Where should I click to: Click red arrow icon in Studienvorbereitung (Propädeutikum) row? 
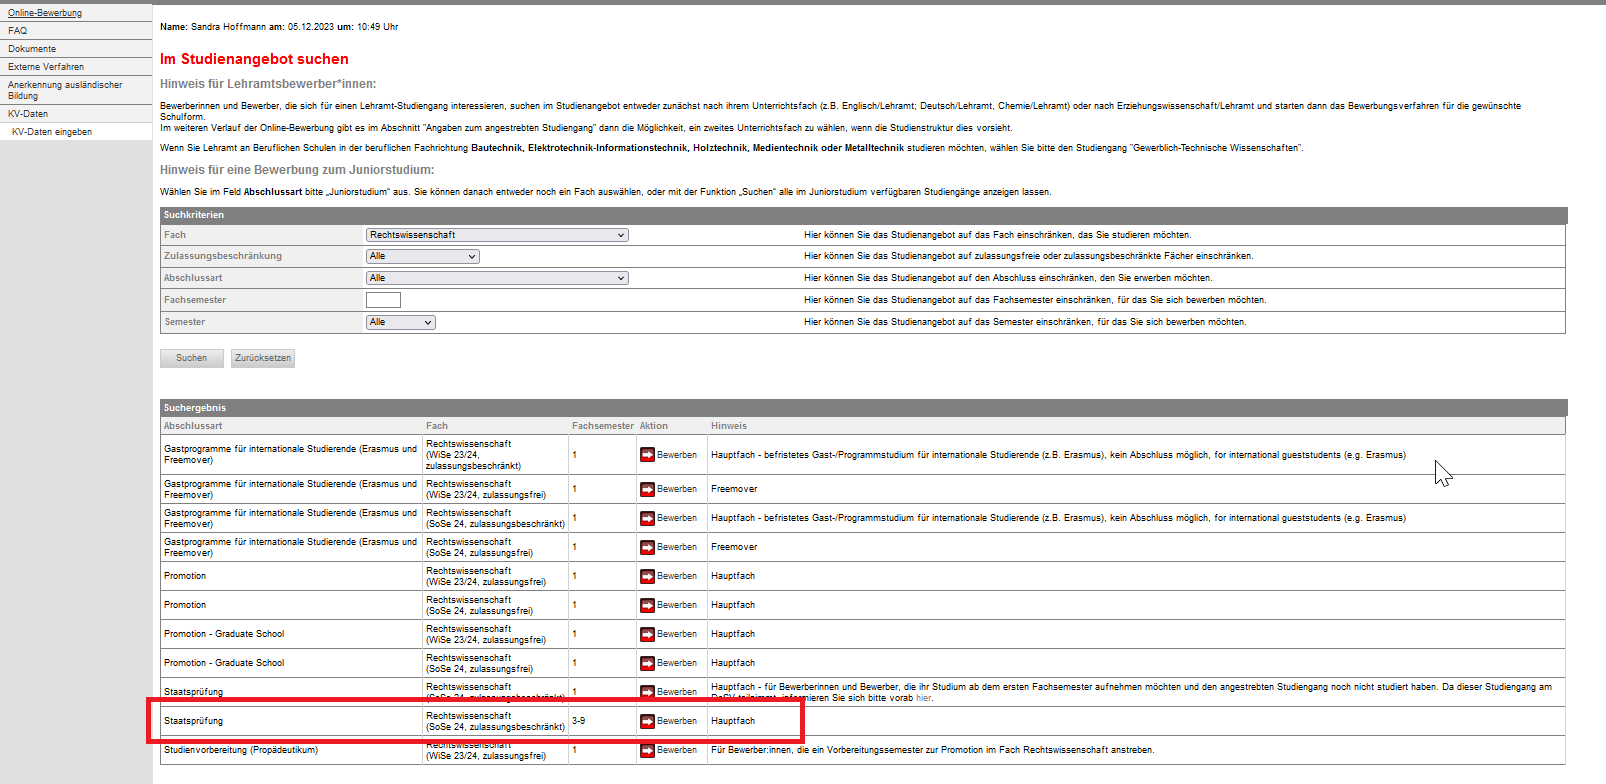pyautogui.click(x=648, y=750)
